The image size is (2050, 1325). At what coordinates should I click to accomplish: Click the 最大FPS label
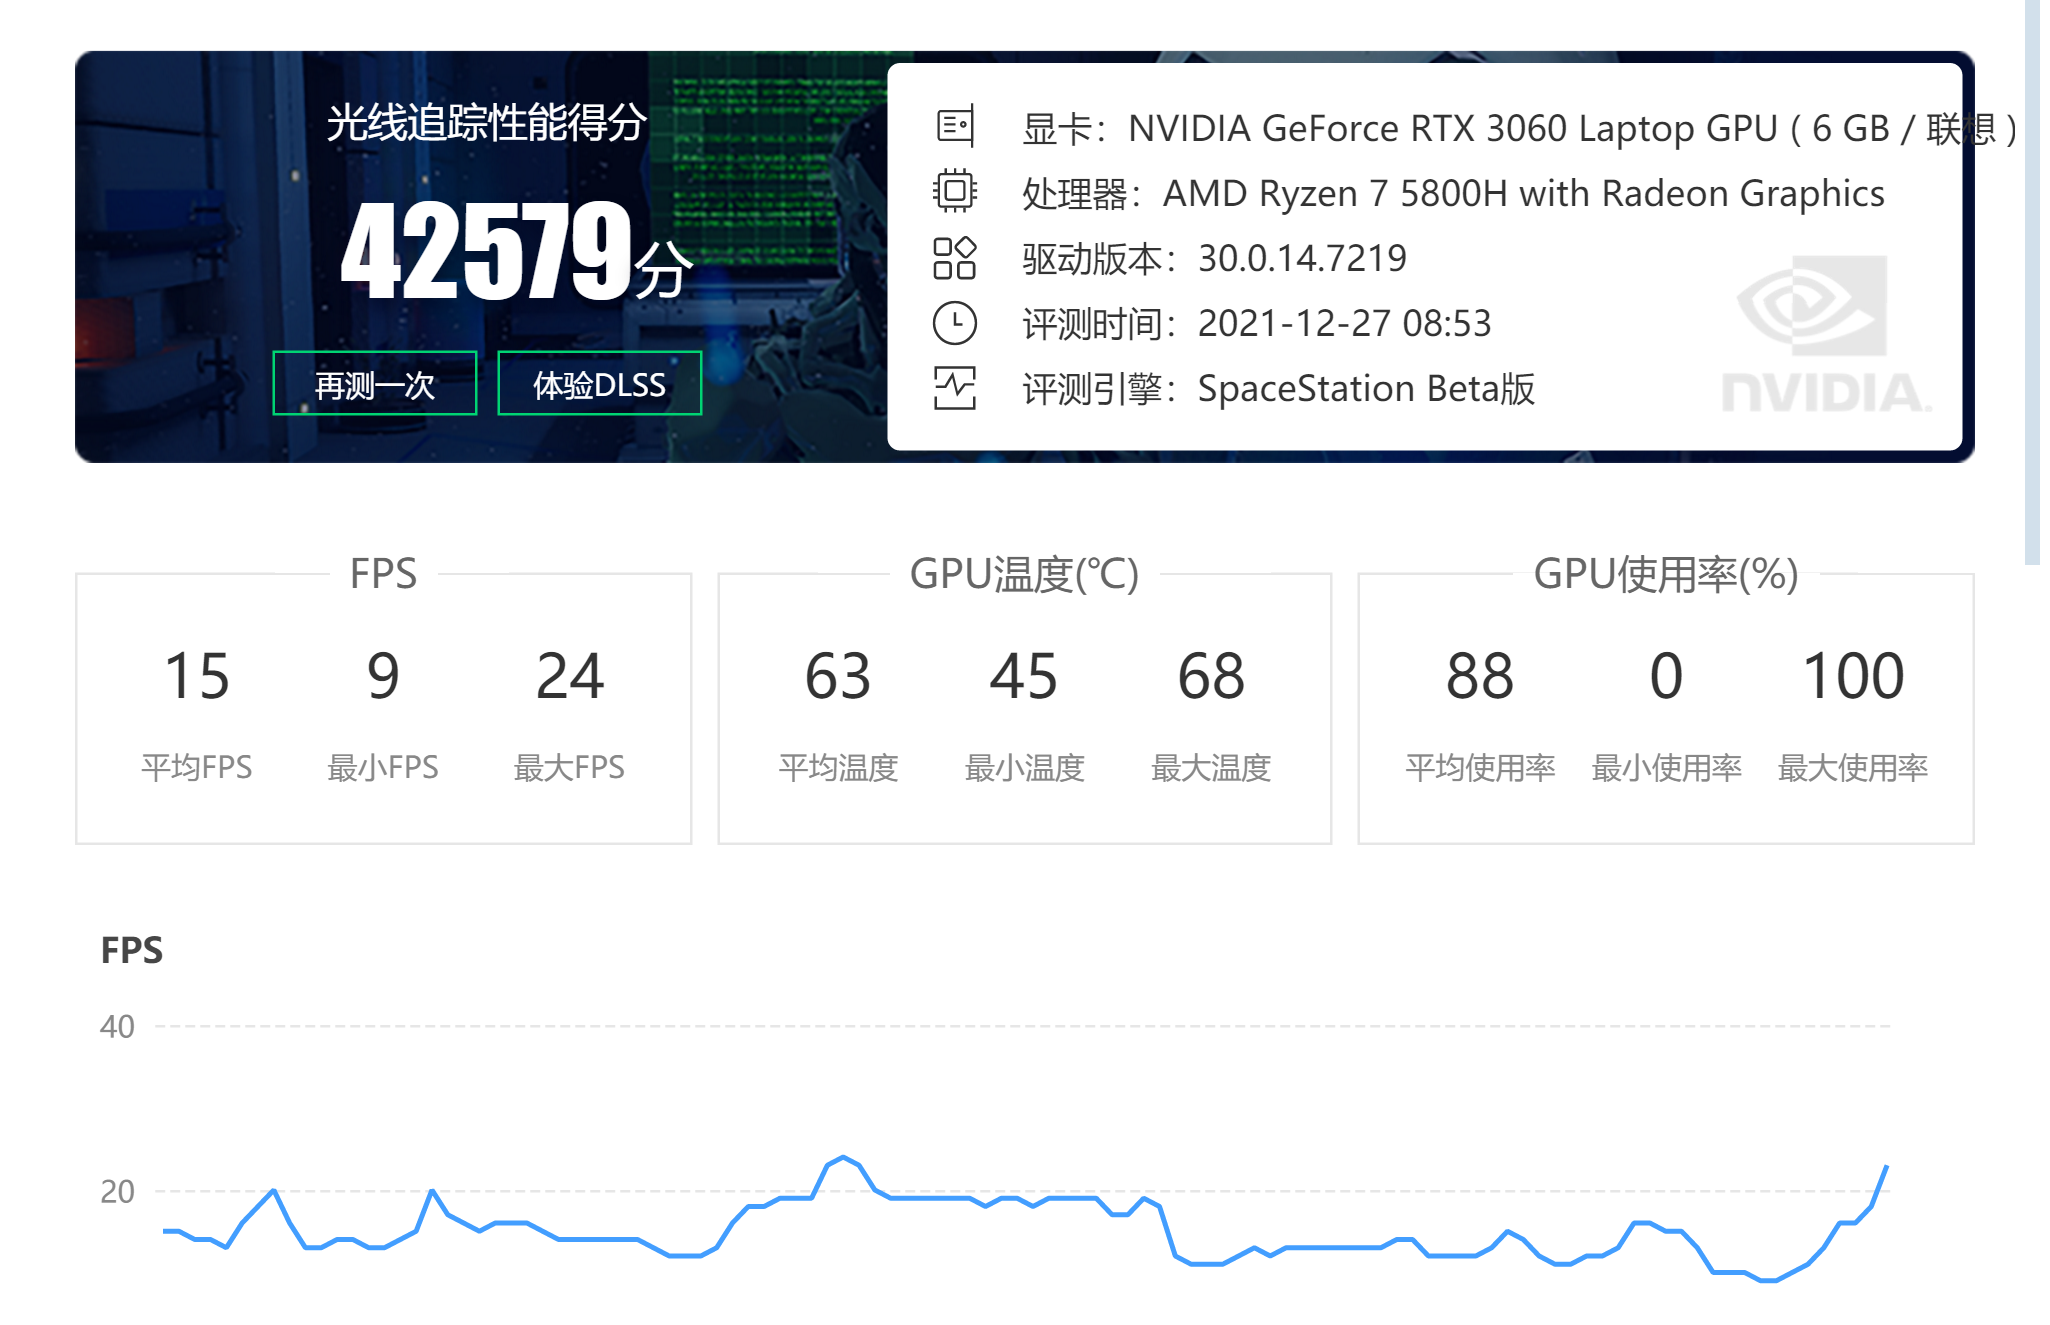pyautogui.click(x=569, y=767)
